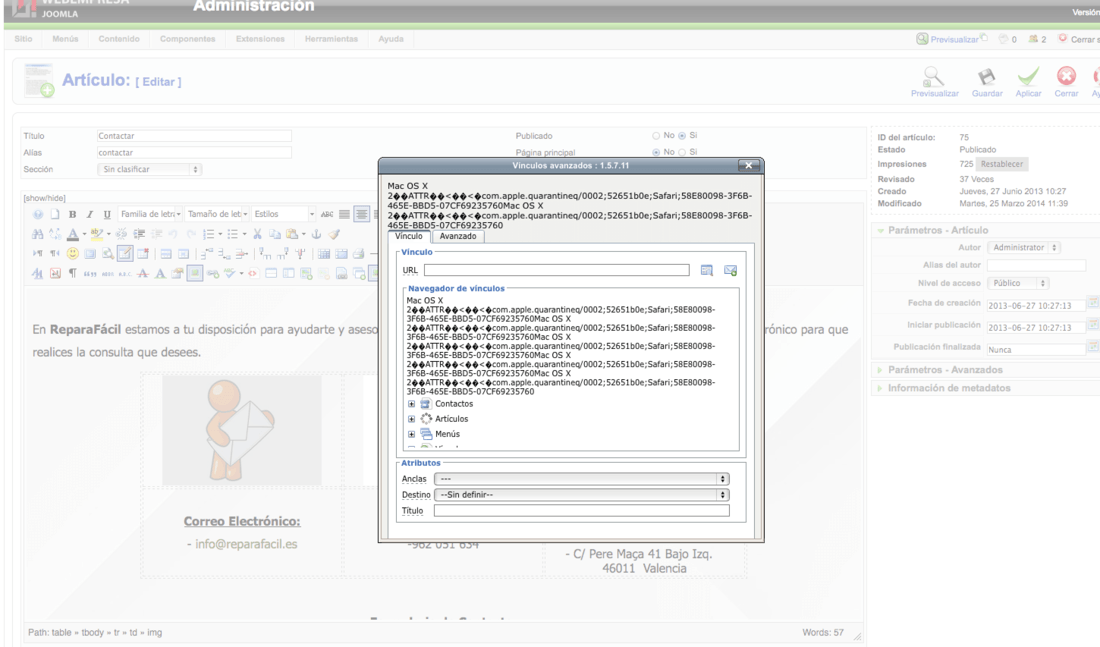The width and height of the screenshot is (1100, 647).
Task: Open the Nivel de acceso dropdown
Action: coord(1018,283)
